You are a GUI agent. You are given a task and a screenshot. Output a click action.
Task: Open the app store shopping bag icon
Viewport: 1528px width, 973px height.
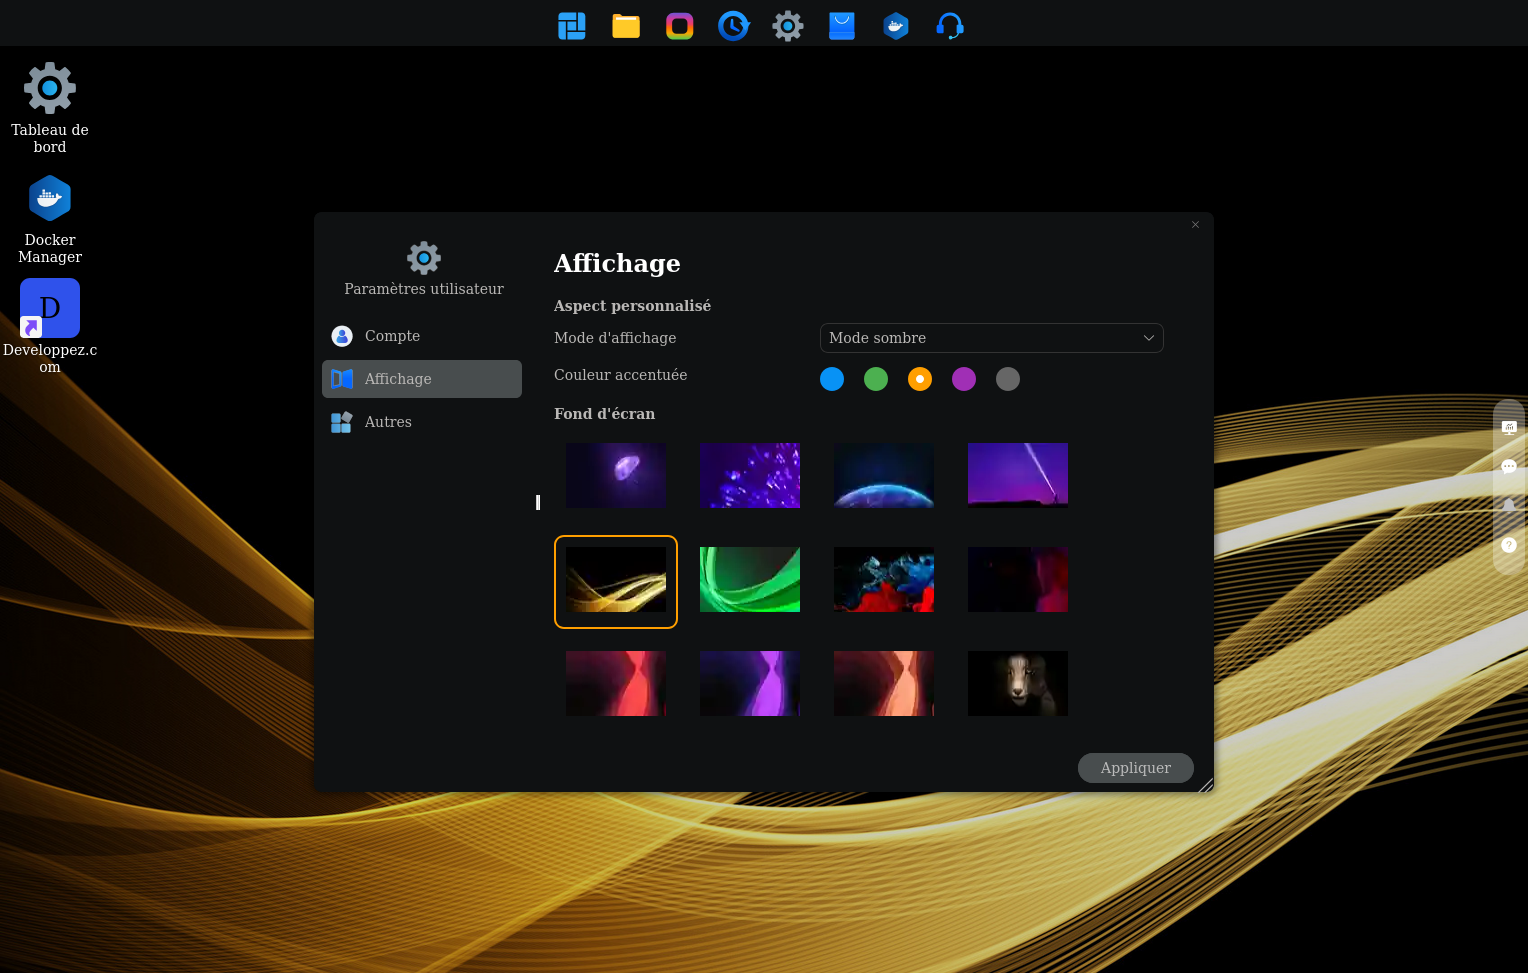click(x=842, y=26)
